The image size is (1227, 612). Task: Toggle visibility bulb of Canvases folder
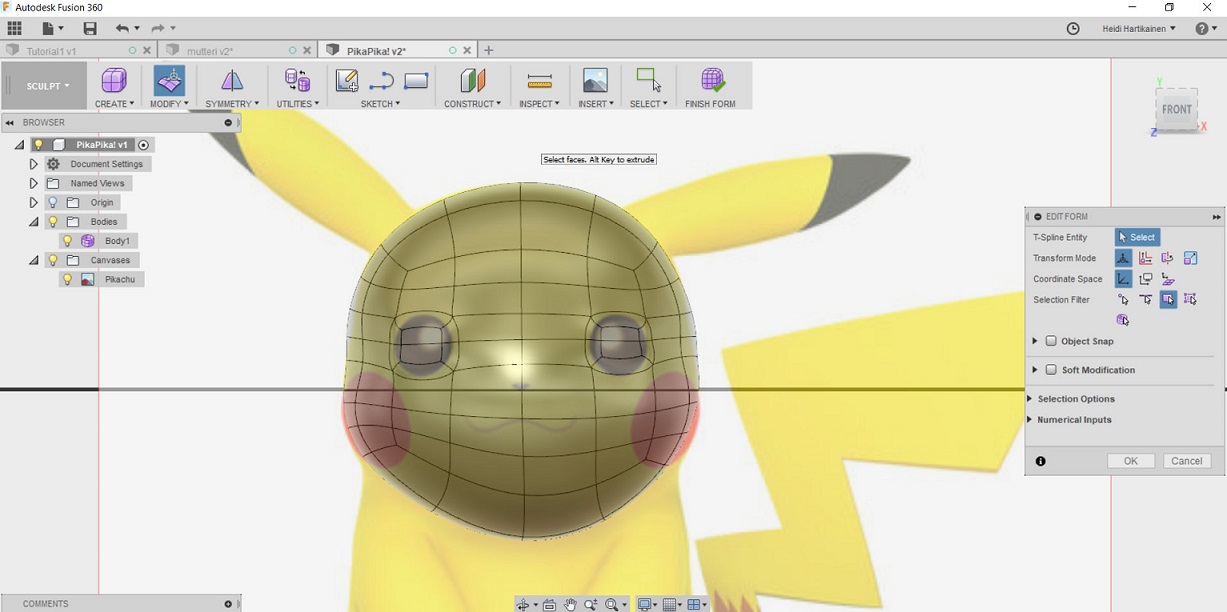(53, 260)
